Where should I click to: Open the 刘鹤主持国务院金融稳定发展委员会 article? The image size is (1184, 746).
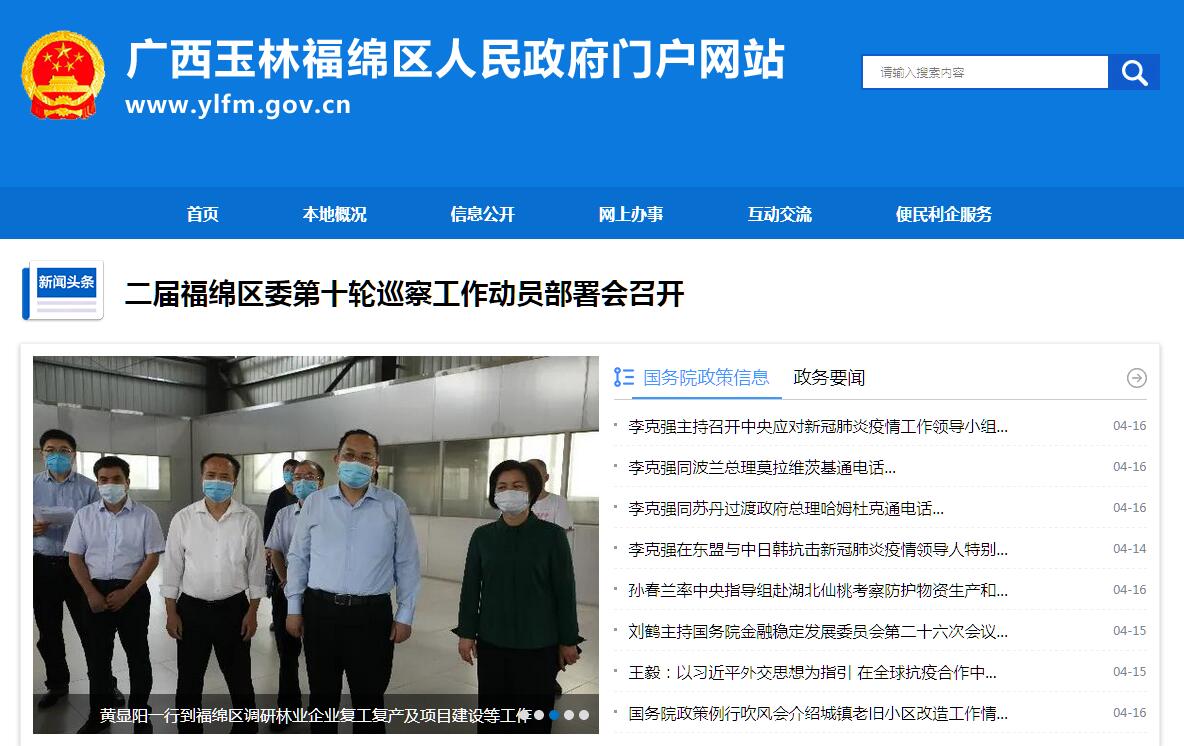(x=818, y=631)
